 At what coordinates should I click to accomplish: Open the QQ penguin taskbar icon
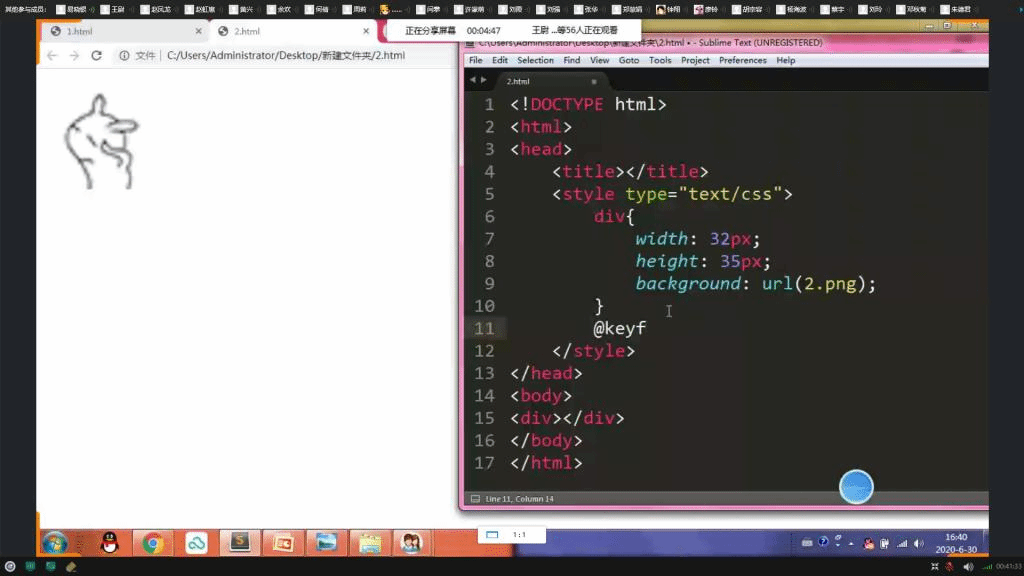(x=110, y=543)
